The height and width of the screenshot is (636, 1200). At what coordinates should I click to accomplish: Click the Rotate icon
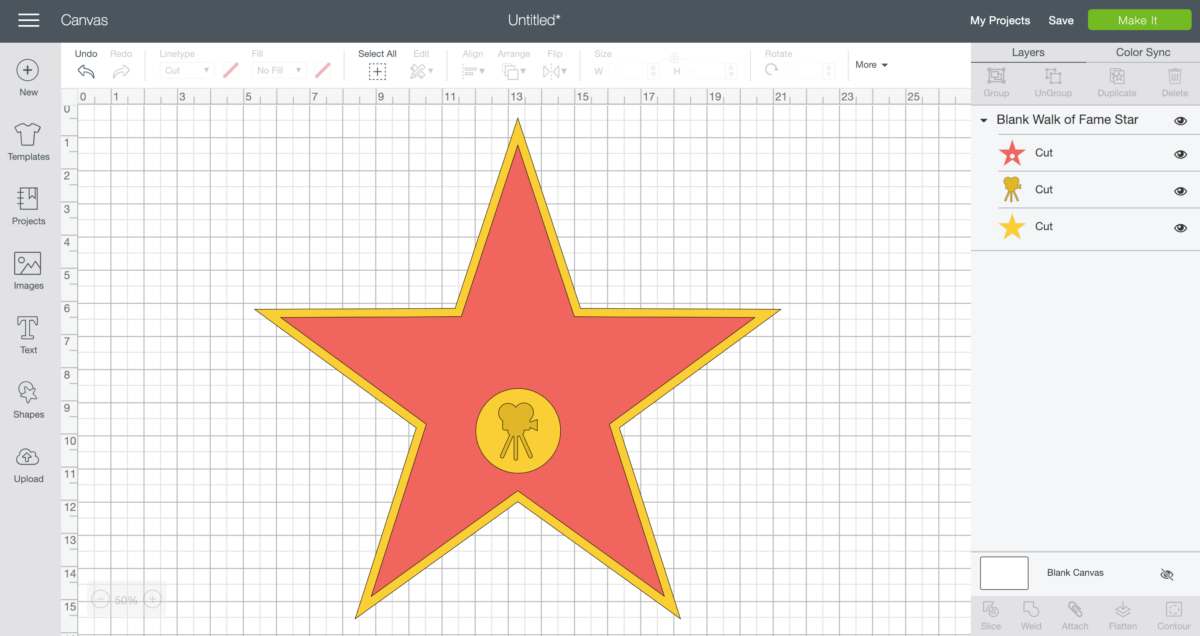(771, 70)
